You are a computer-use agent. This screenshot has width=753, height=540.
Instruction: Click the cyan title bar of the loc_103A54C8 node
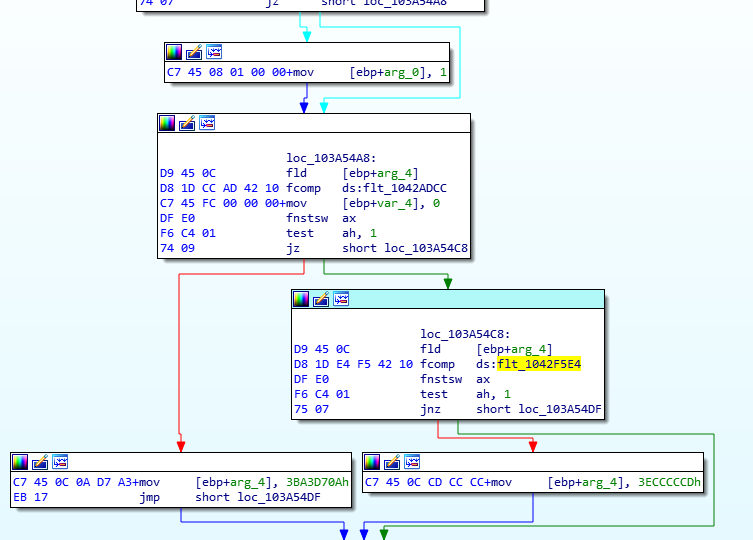[480, 299]
